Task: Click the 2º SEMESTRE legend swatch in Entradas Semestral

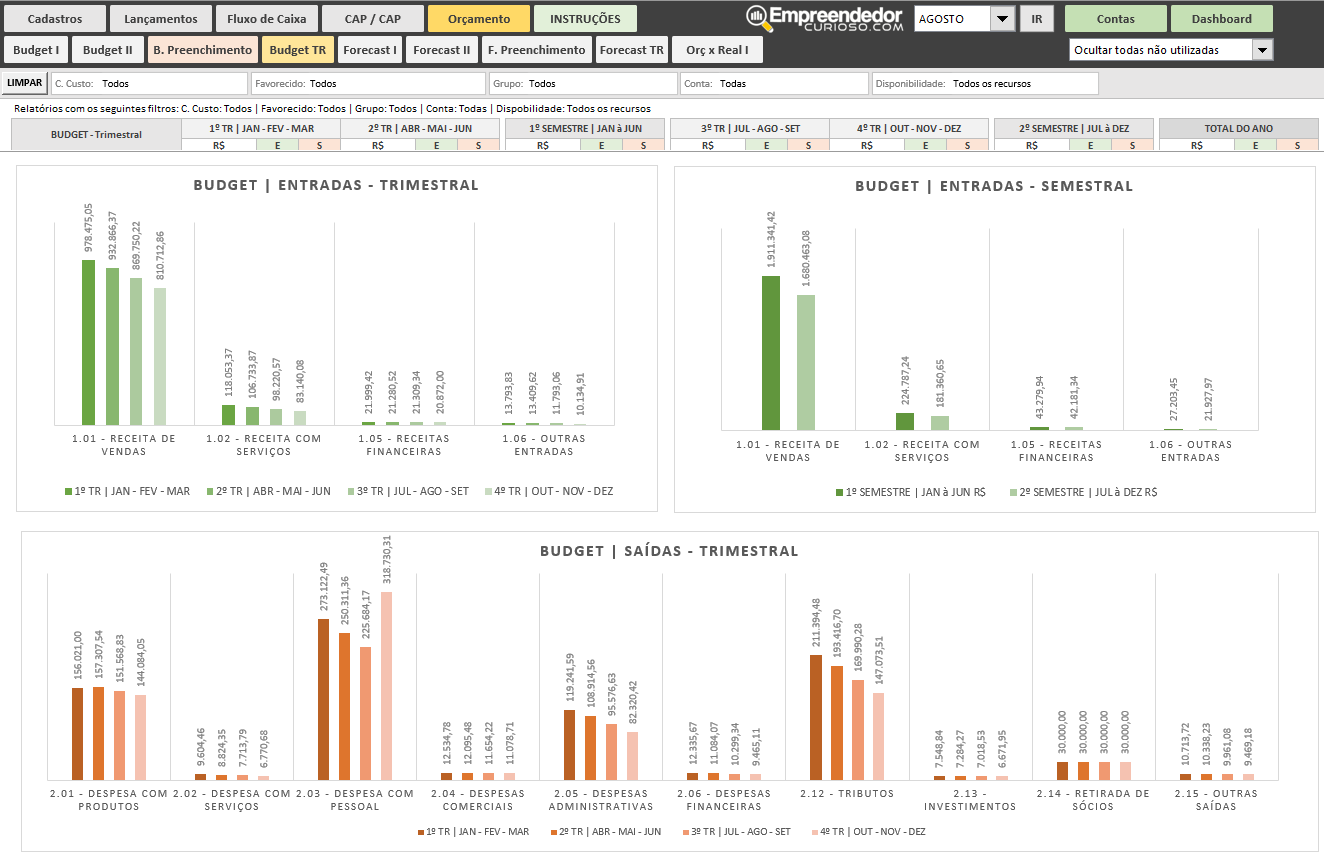Action: pos(1014,493)
